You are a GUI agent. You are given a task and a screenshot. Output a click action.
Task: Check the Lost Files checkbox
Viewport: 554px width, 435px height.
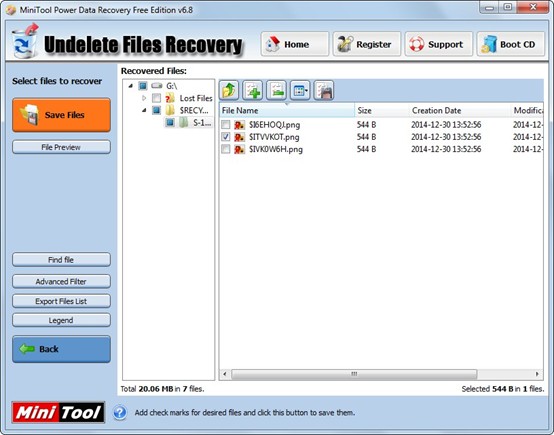pyautogui.click(x=157, y=98)
